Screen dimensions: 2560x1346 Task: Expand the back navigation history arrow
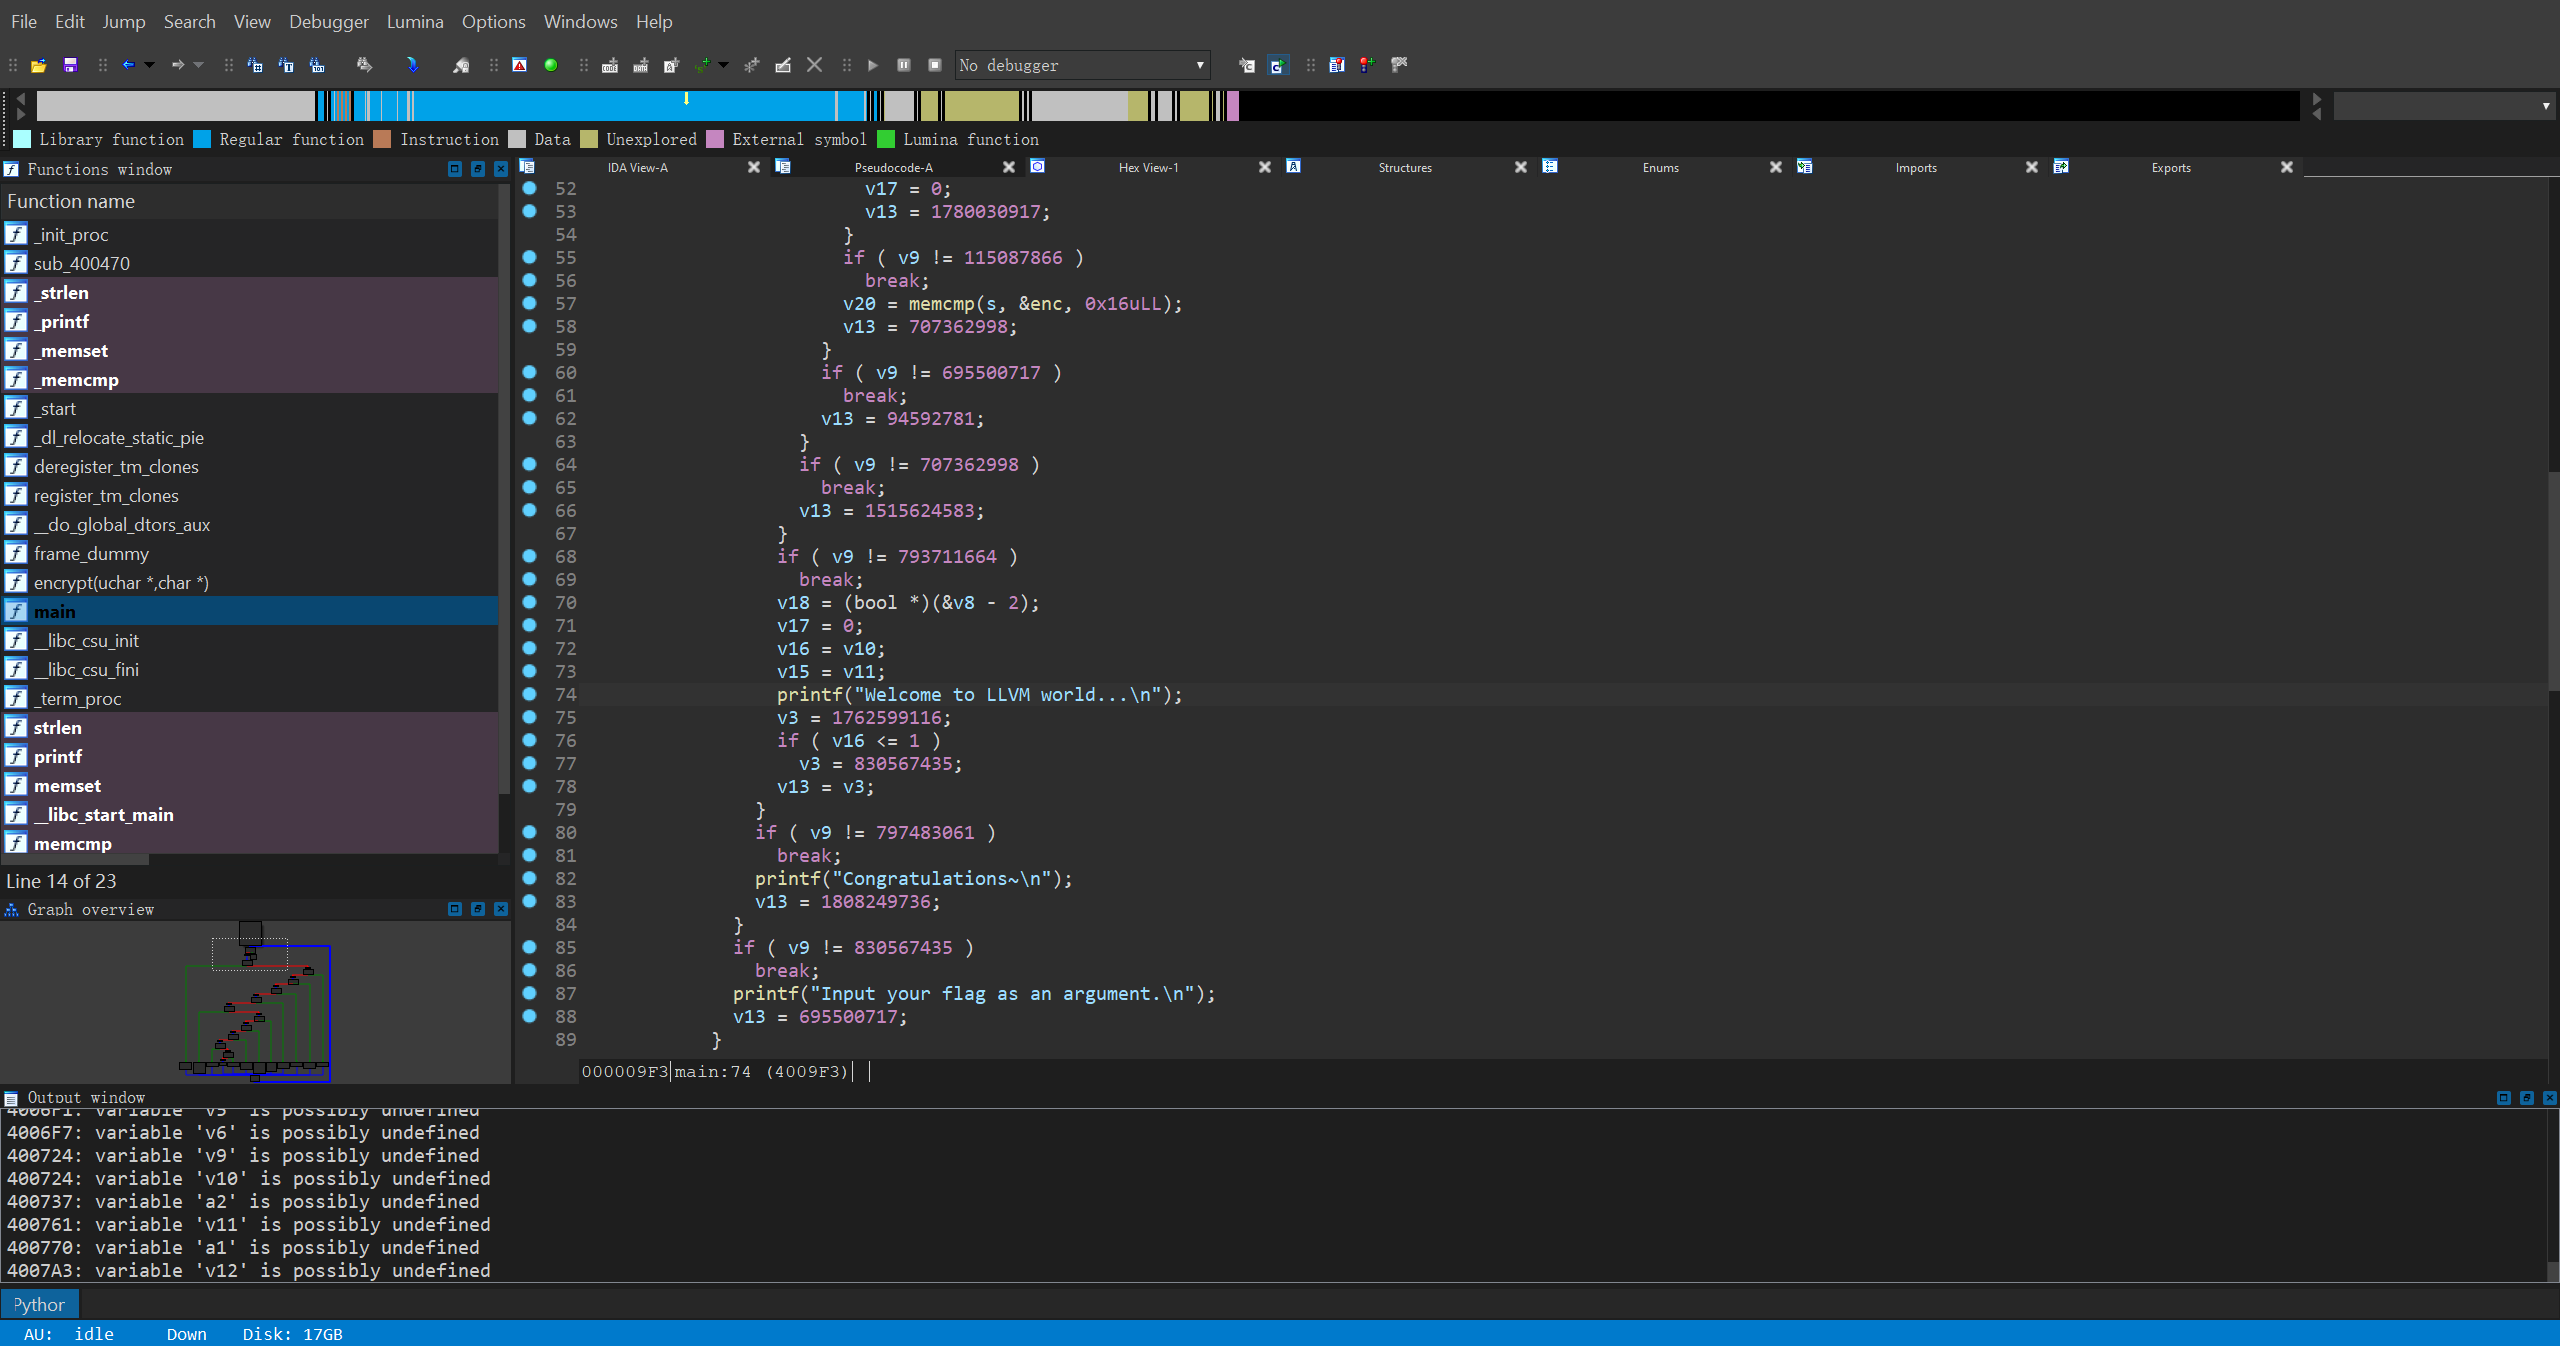click(x=150, y=65)
